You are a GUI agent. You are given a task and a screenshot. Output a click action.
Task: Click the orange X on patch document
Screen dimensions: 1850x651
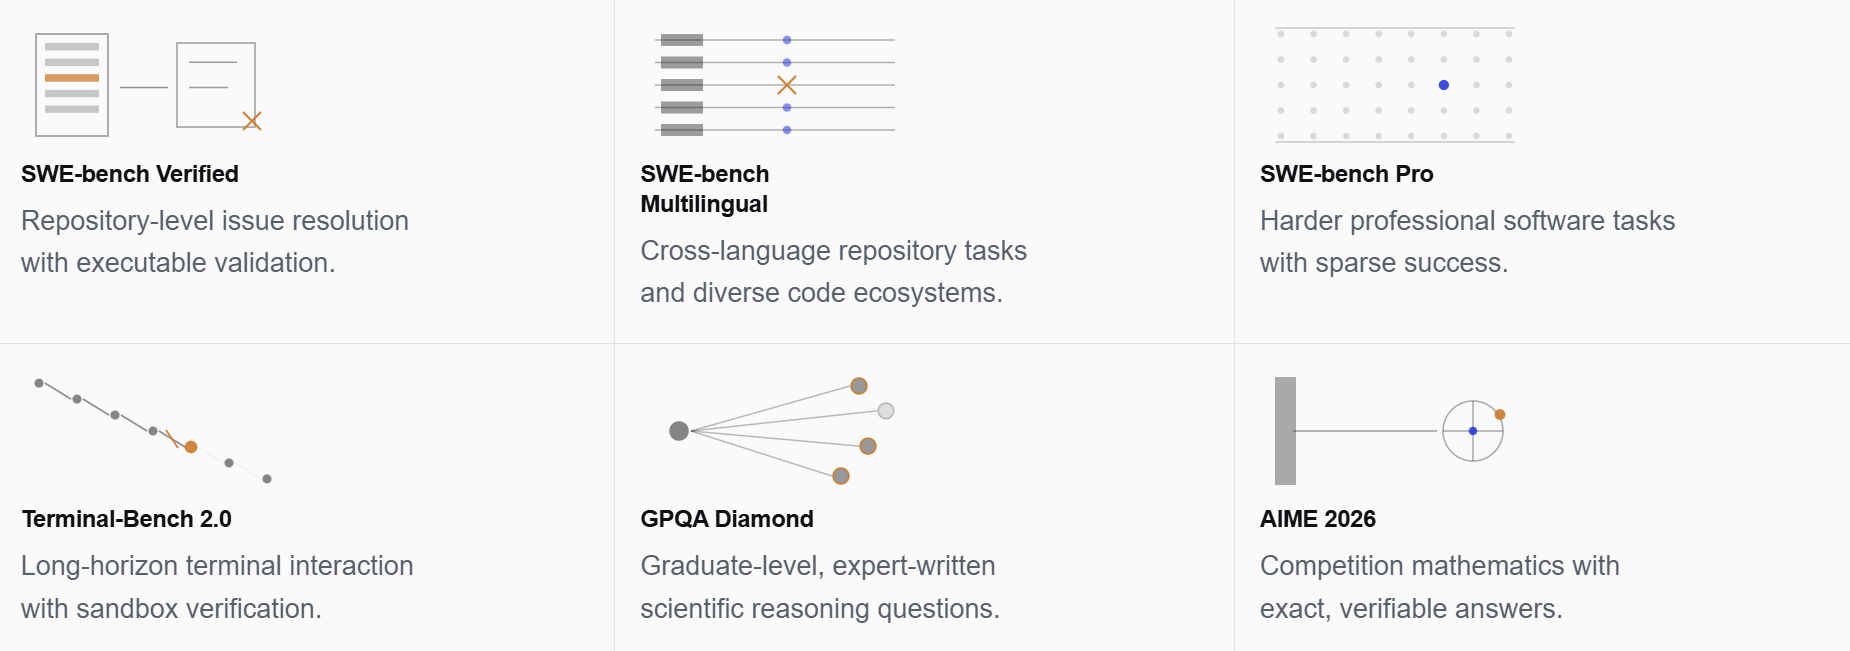pyautogui.click(x=252, y=121)
